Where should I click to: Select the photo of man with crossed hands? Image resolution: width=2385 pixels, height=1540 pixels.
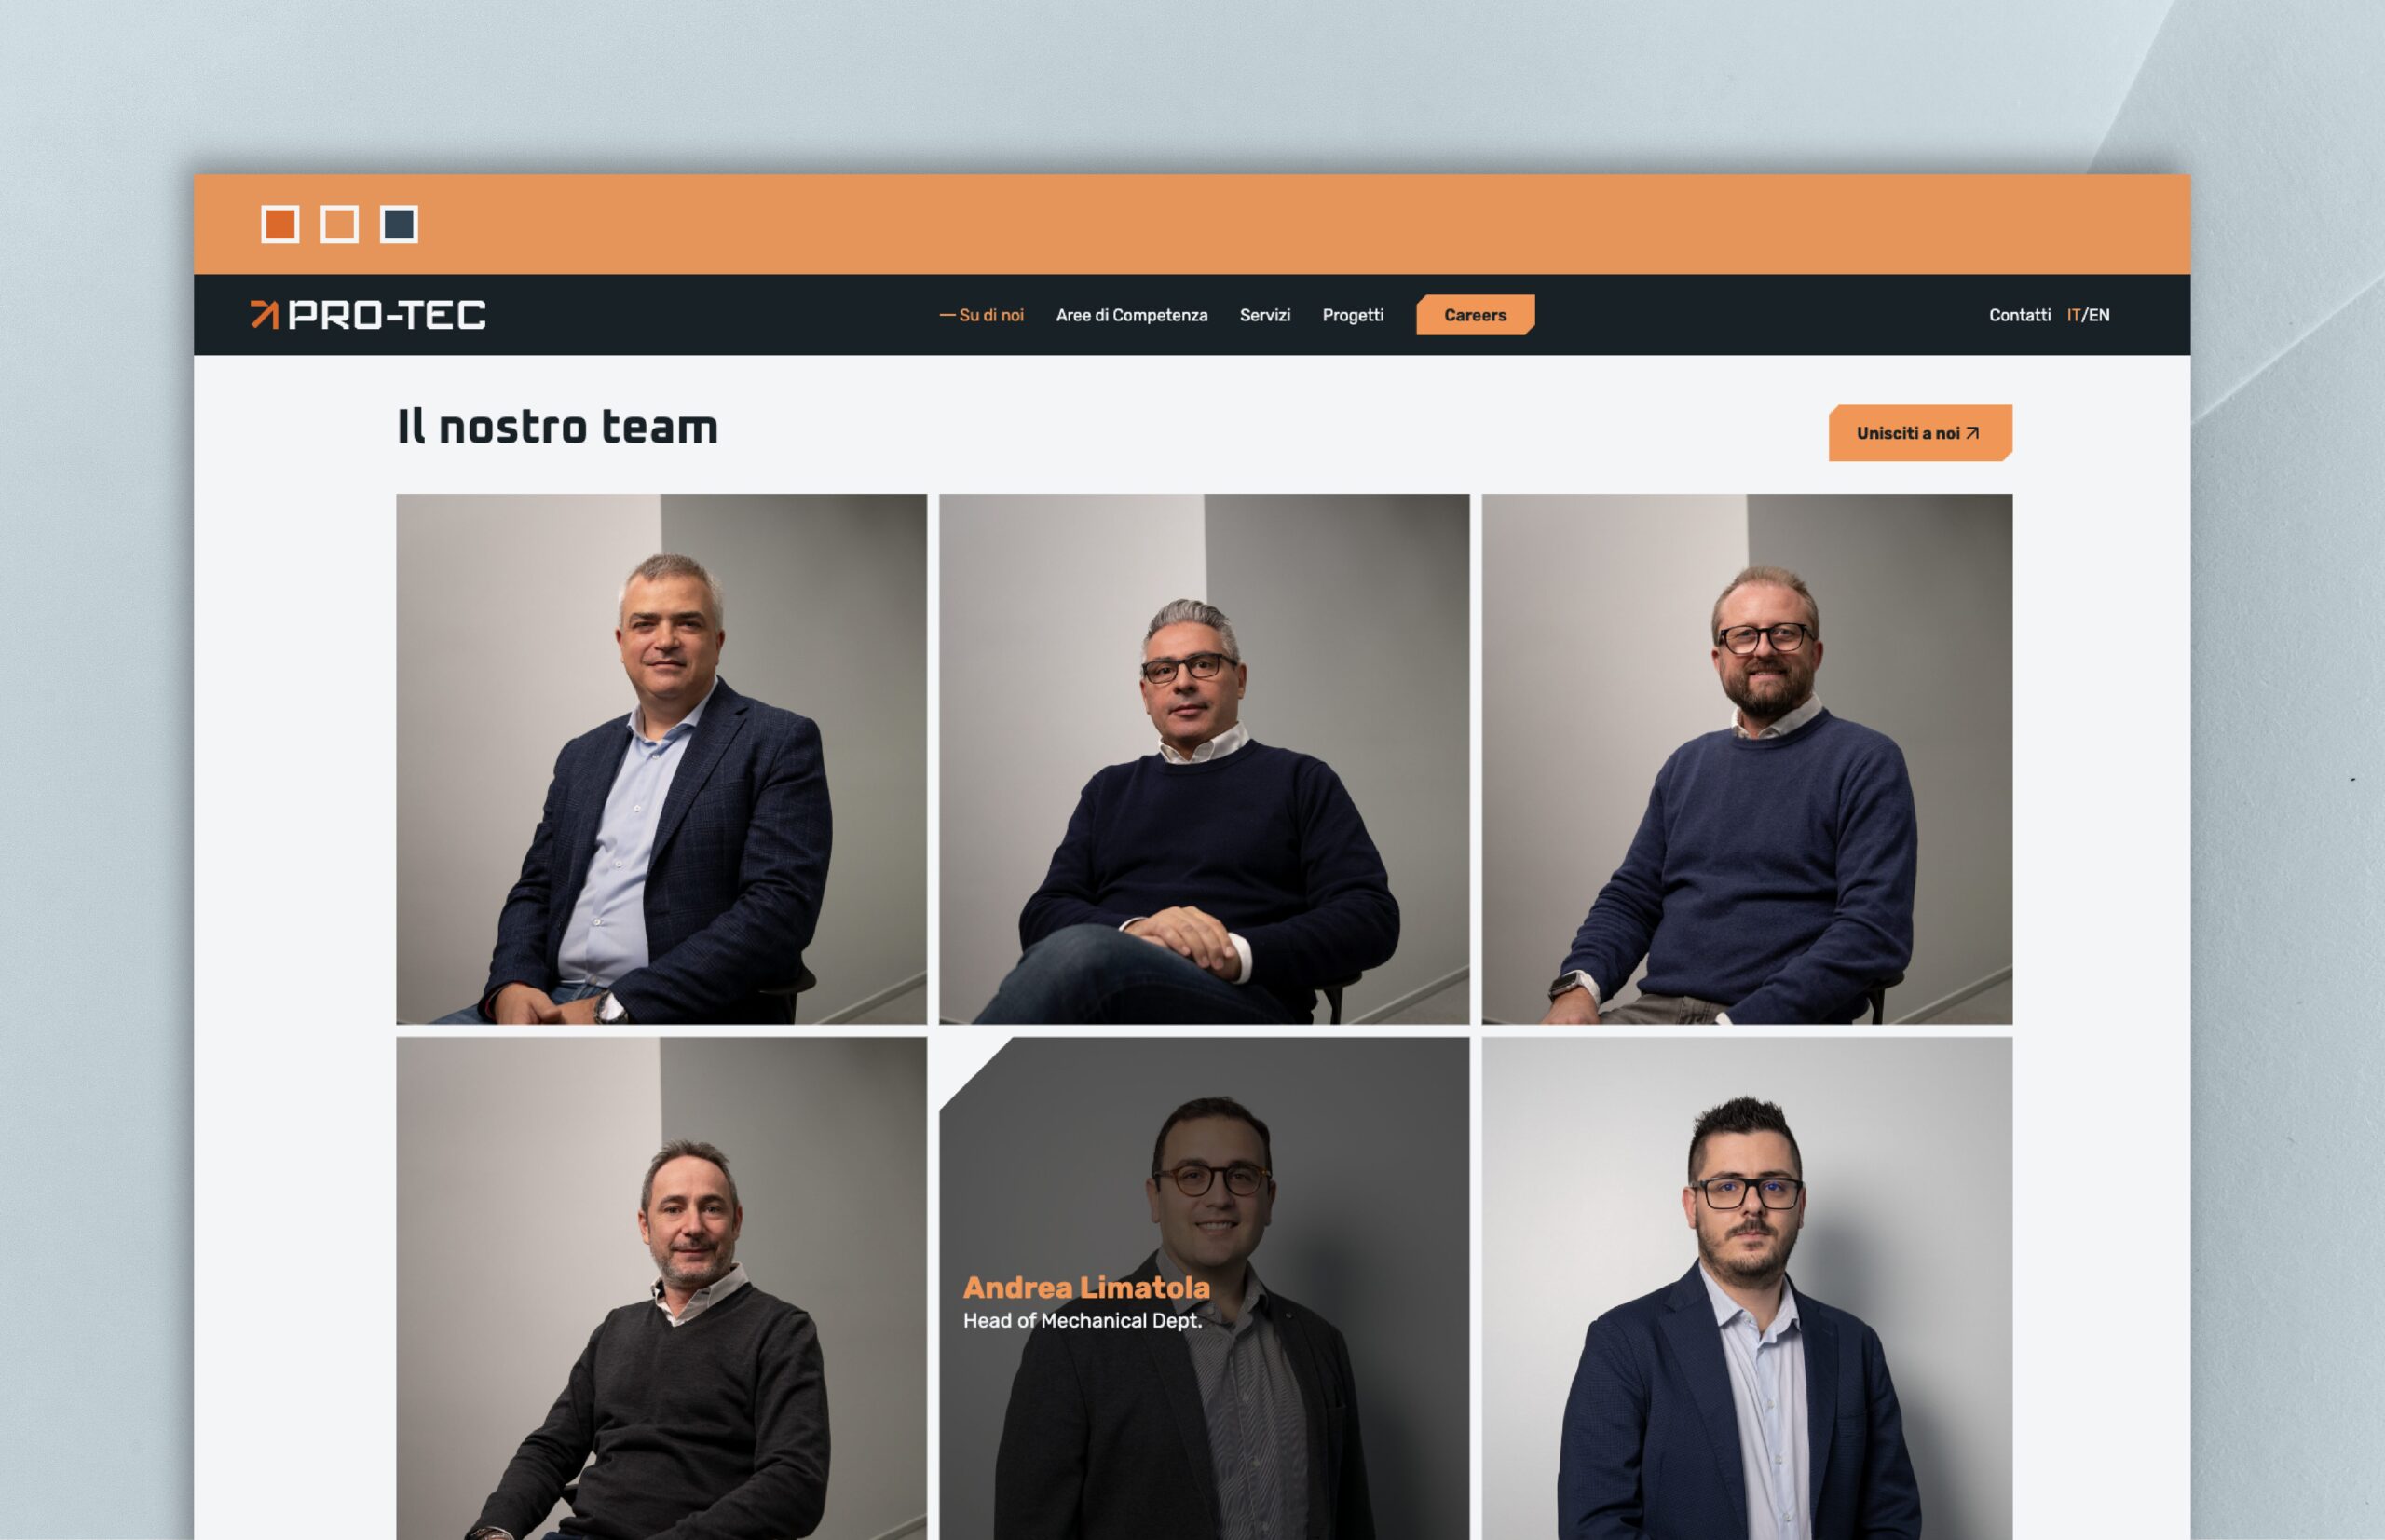click(x=1204, y=759)
